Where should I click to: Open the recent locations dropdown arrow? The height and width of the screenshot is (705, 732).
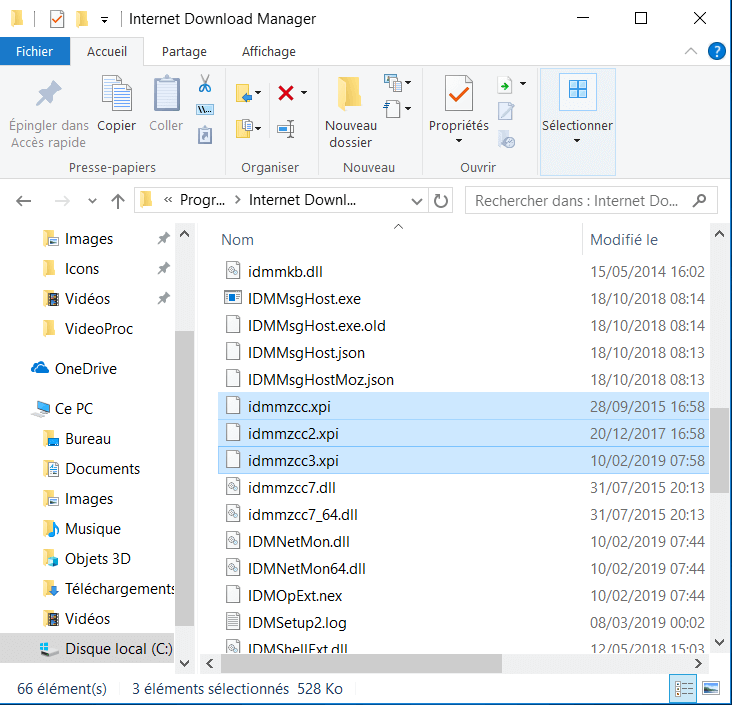[x=92, y=201]
